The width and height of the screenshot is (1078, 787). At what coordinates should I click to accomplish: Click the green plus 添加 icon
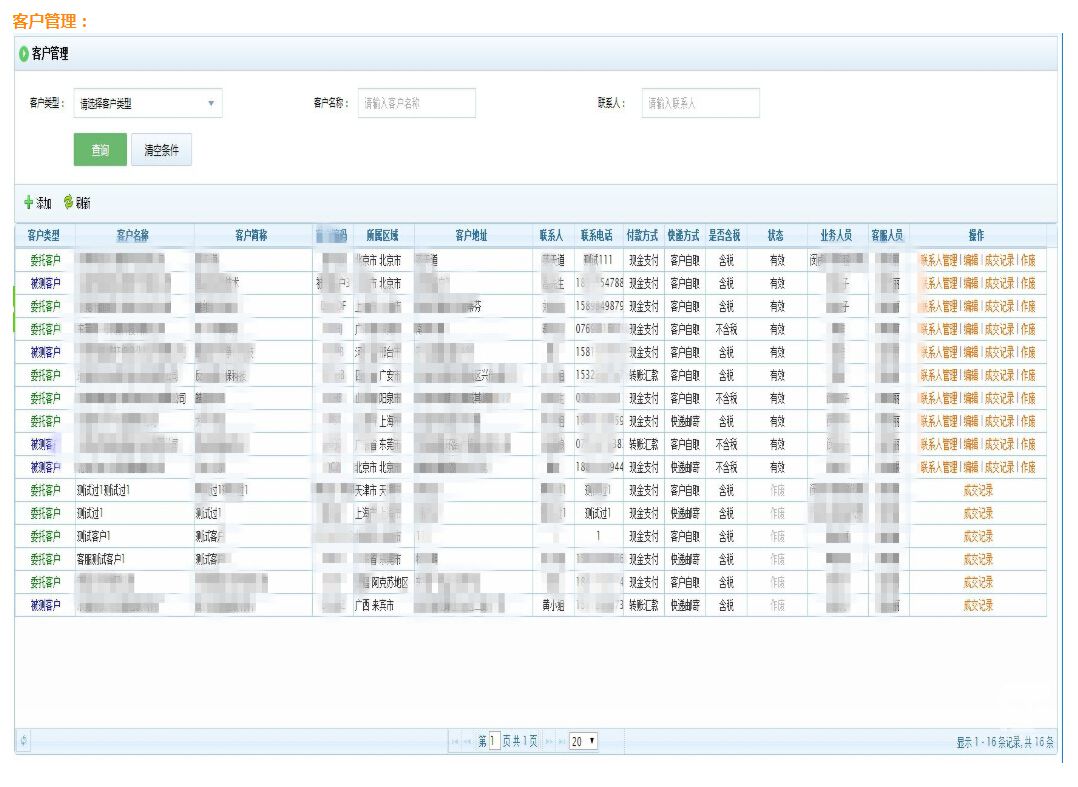pos(28,203)
